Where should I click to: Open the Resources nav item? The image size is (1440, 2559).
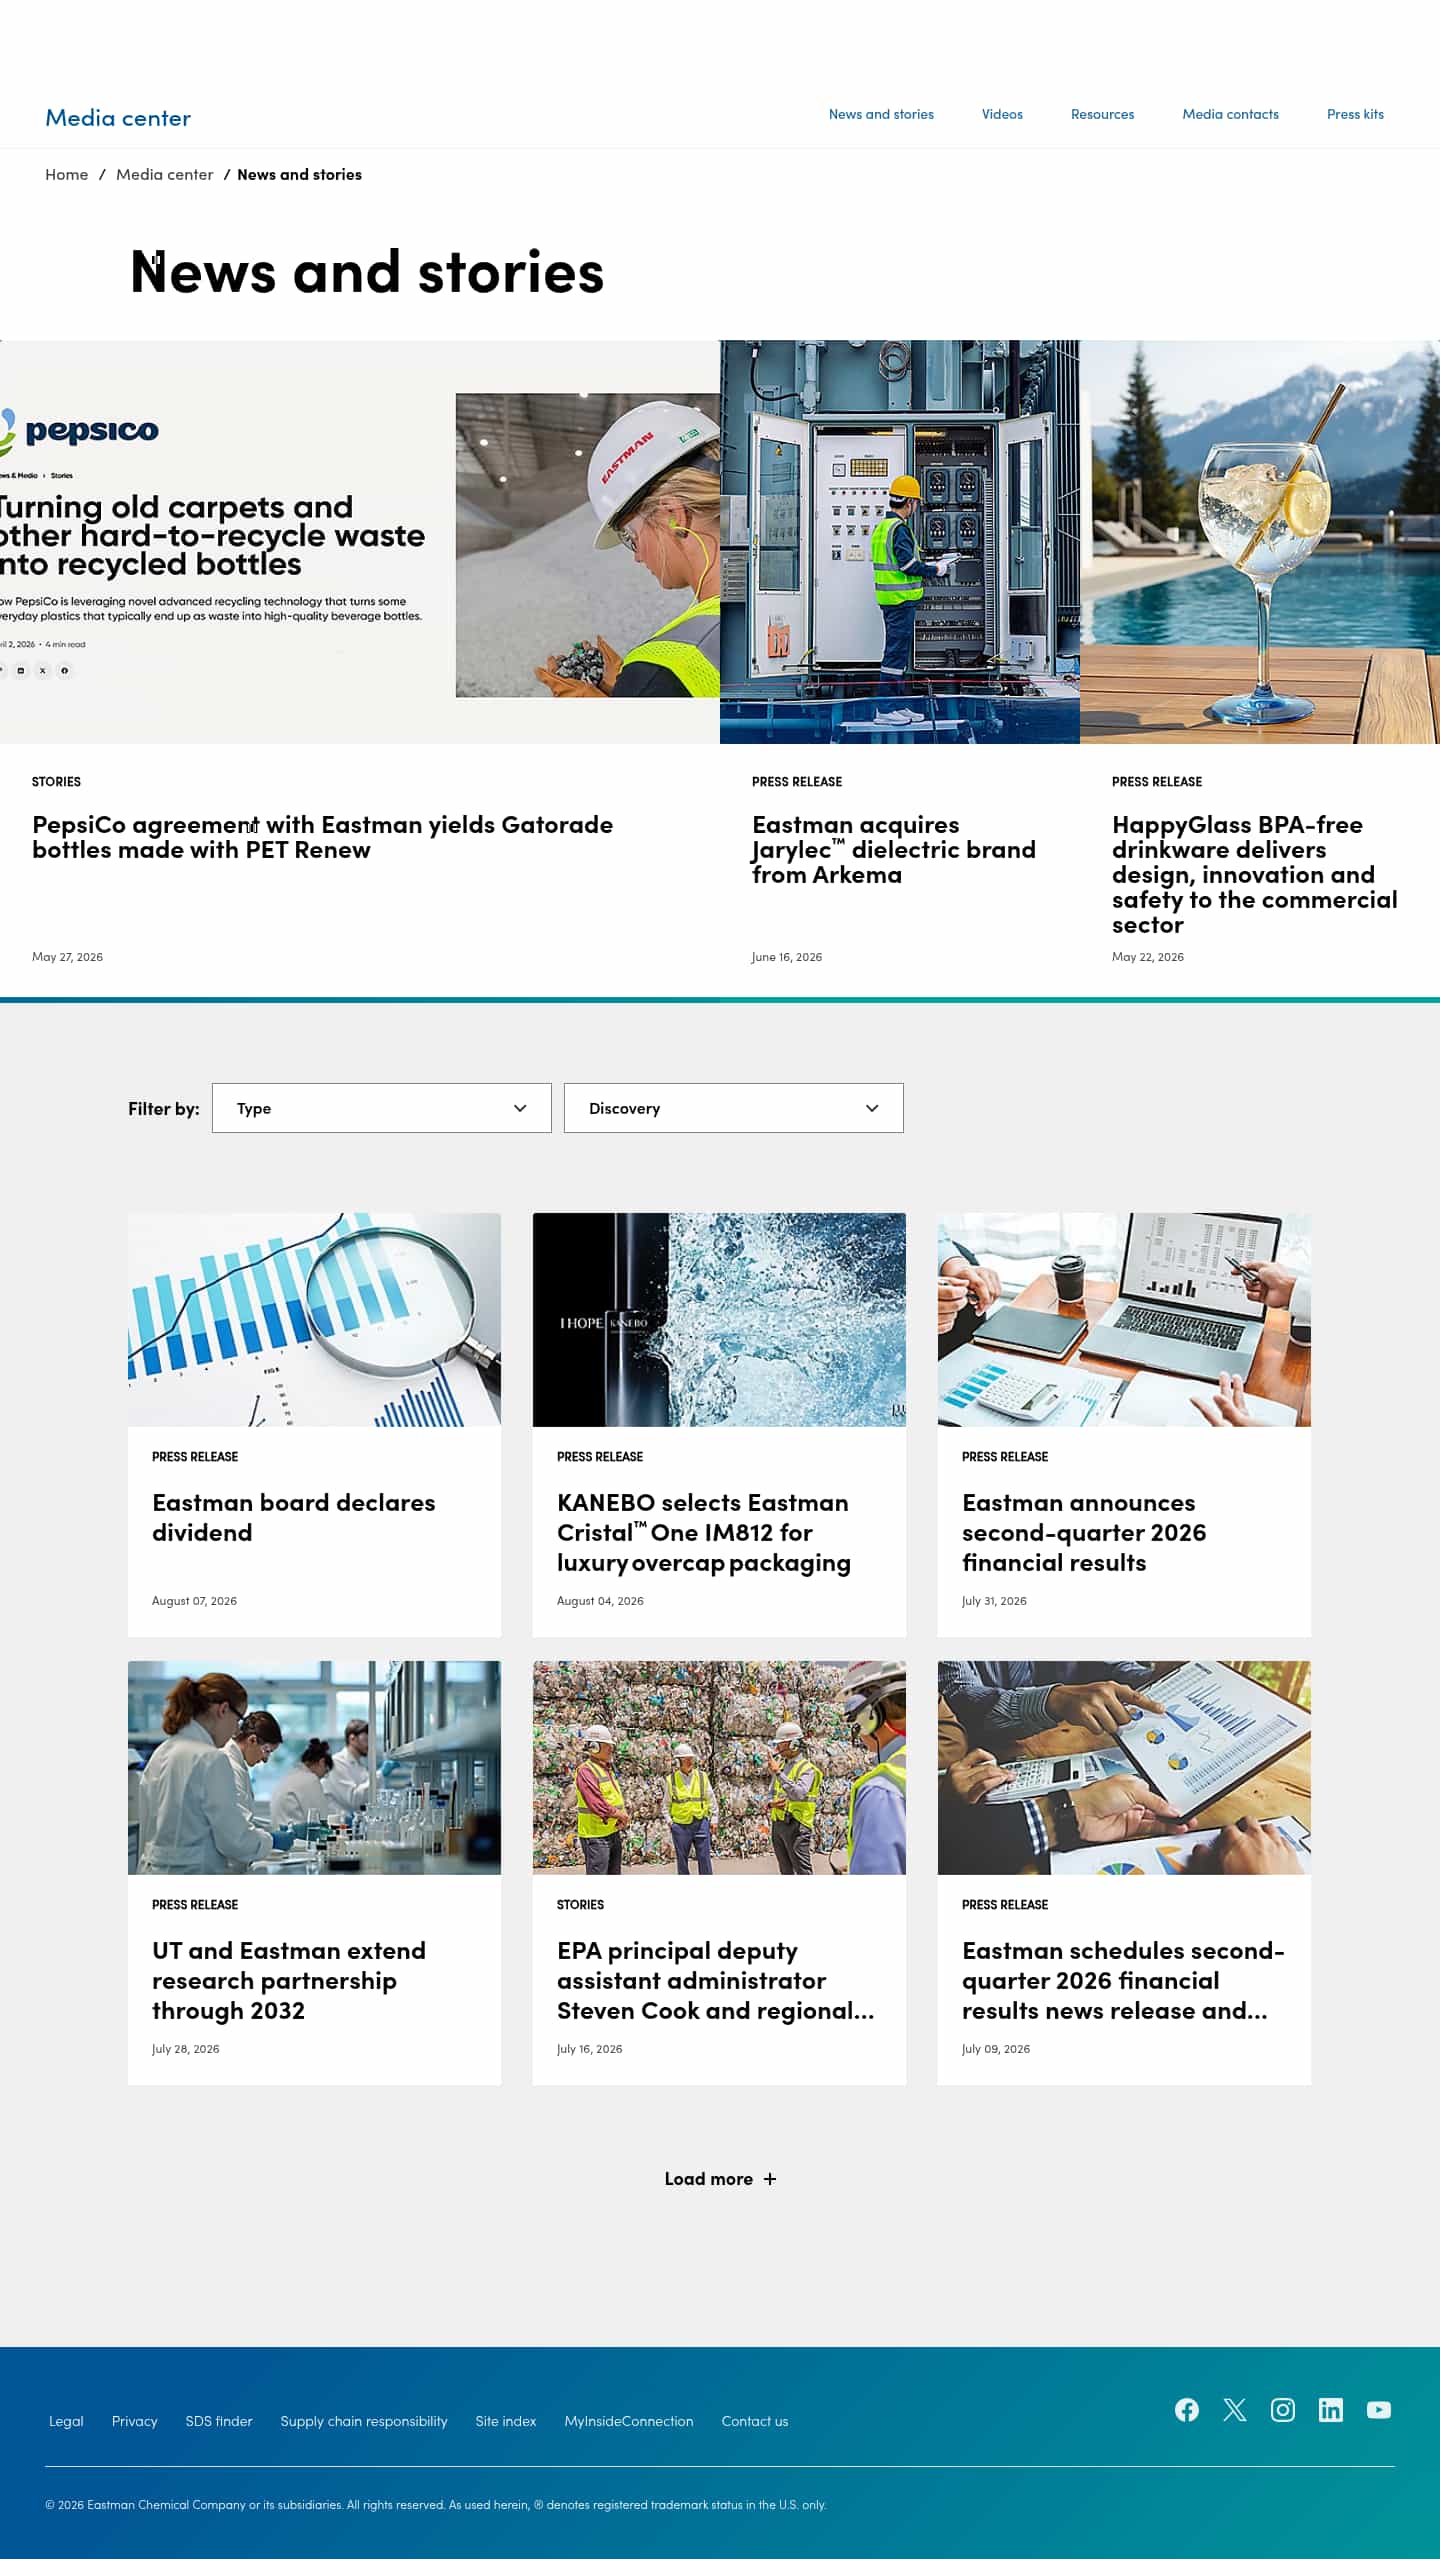[x=1102, y=114]
